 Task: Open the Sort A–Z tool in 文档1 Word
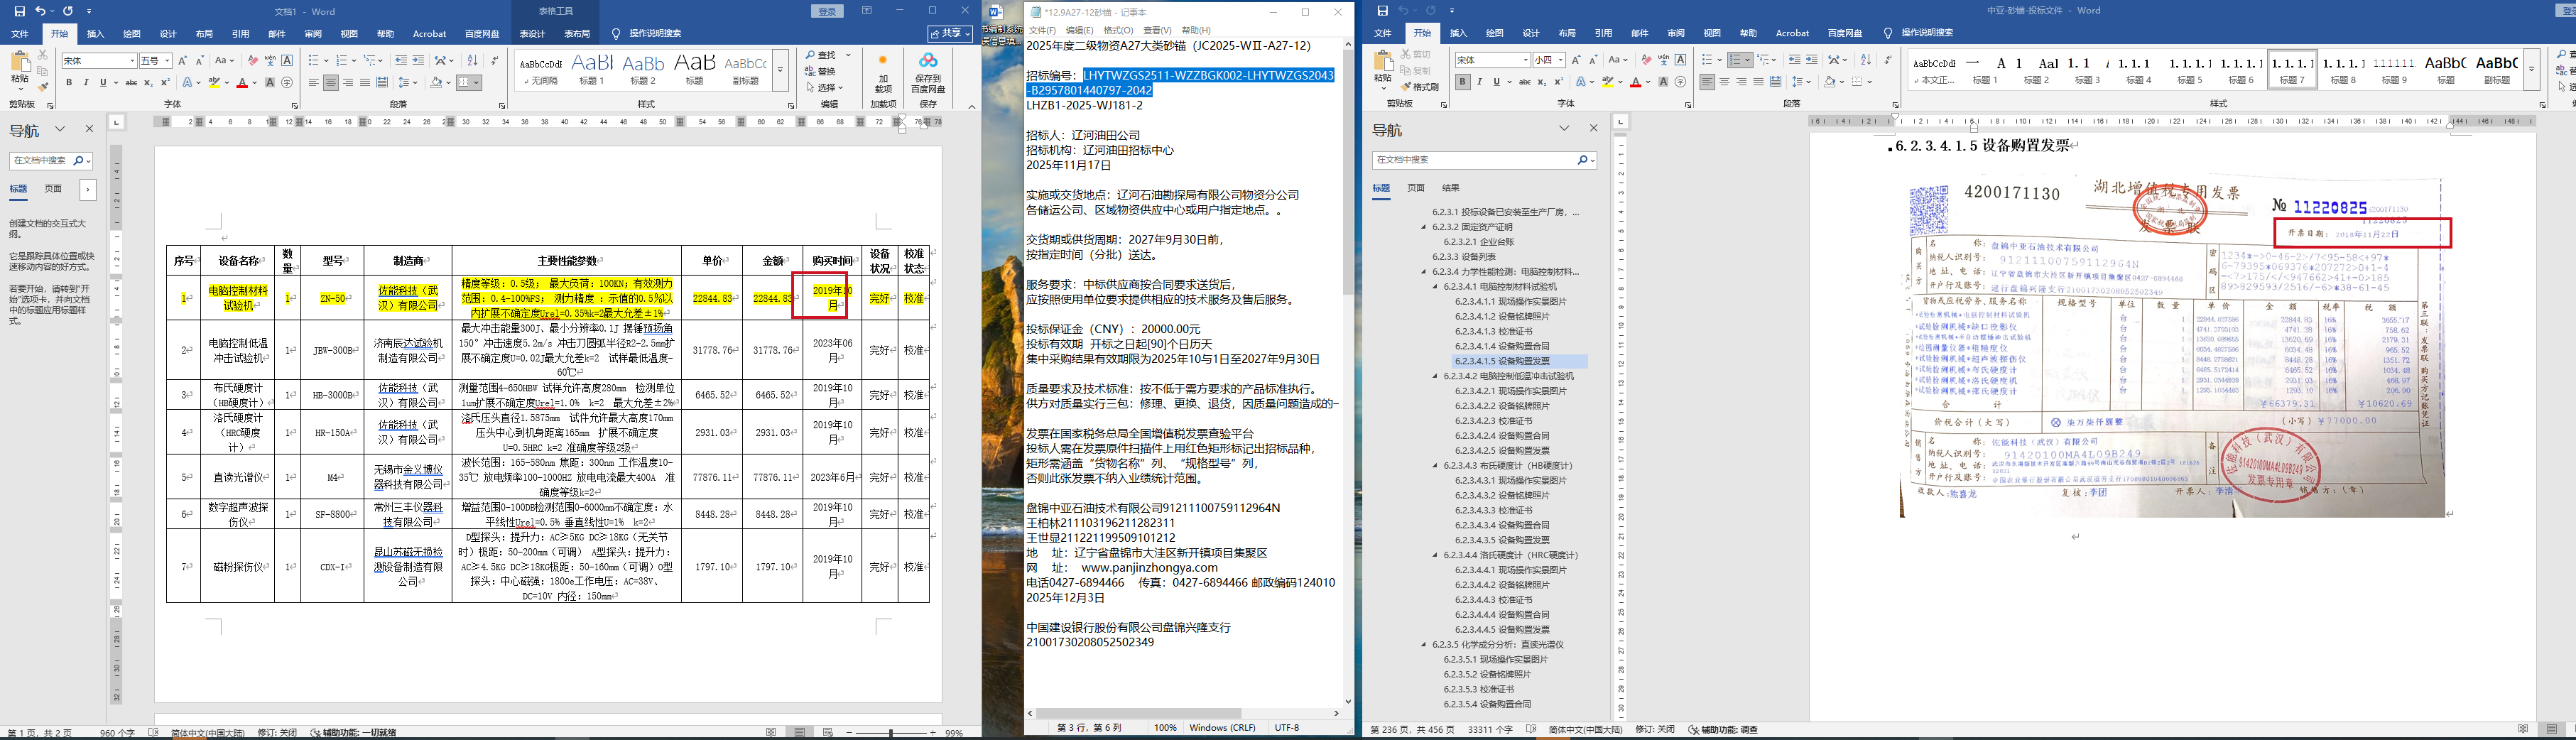pyautogui.click(x=473, y=61)
